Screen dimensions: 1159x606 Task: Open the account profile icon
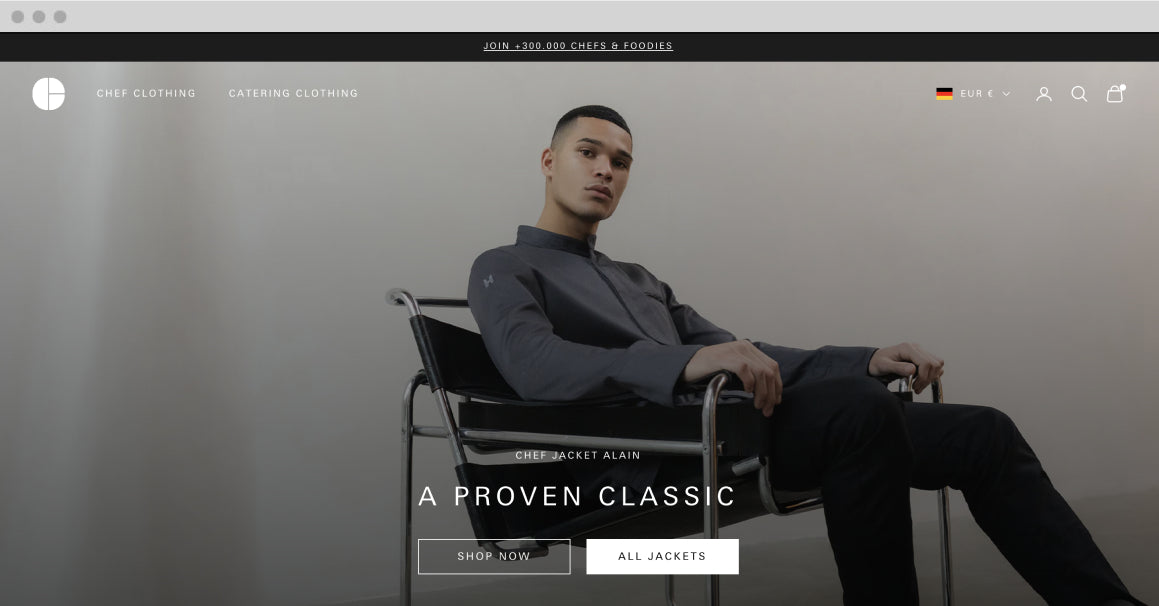(x=1044, y=94)
